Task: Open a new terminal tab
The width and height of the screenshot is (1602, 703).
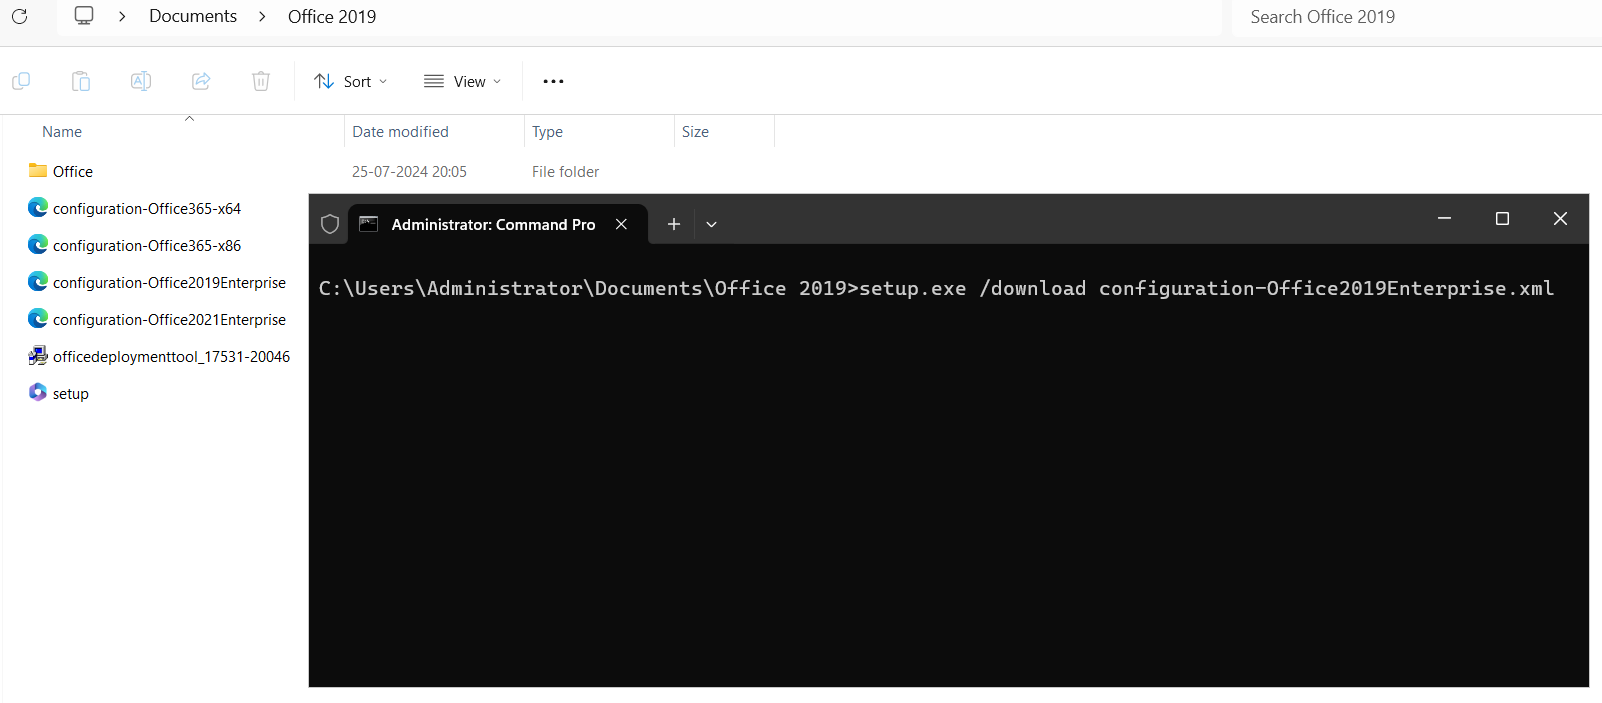Action: [x=674, y=224]
